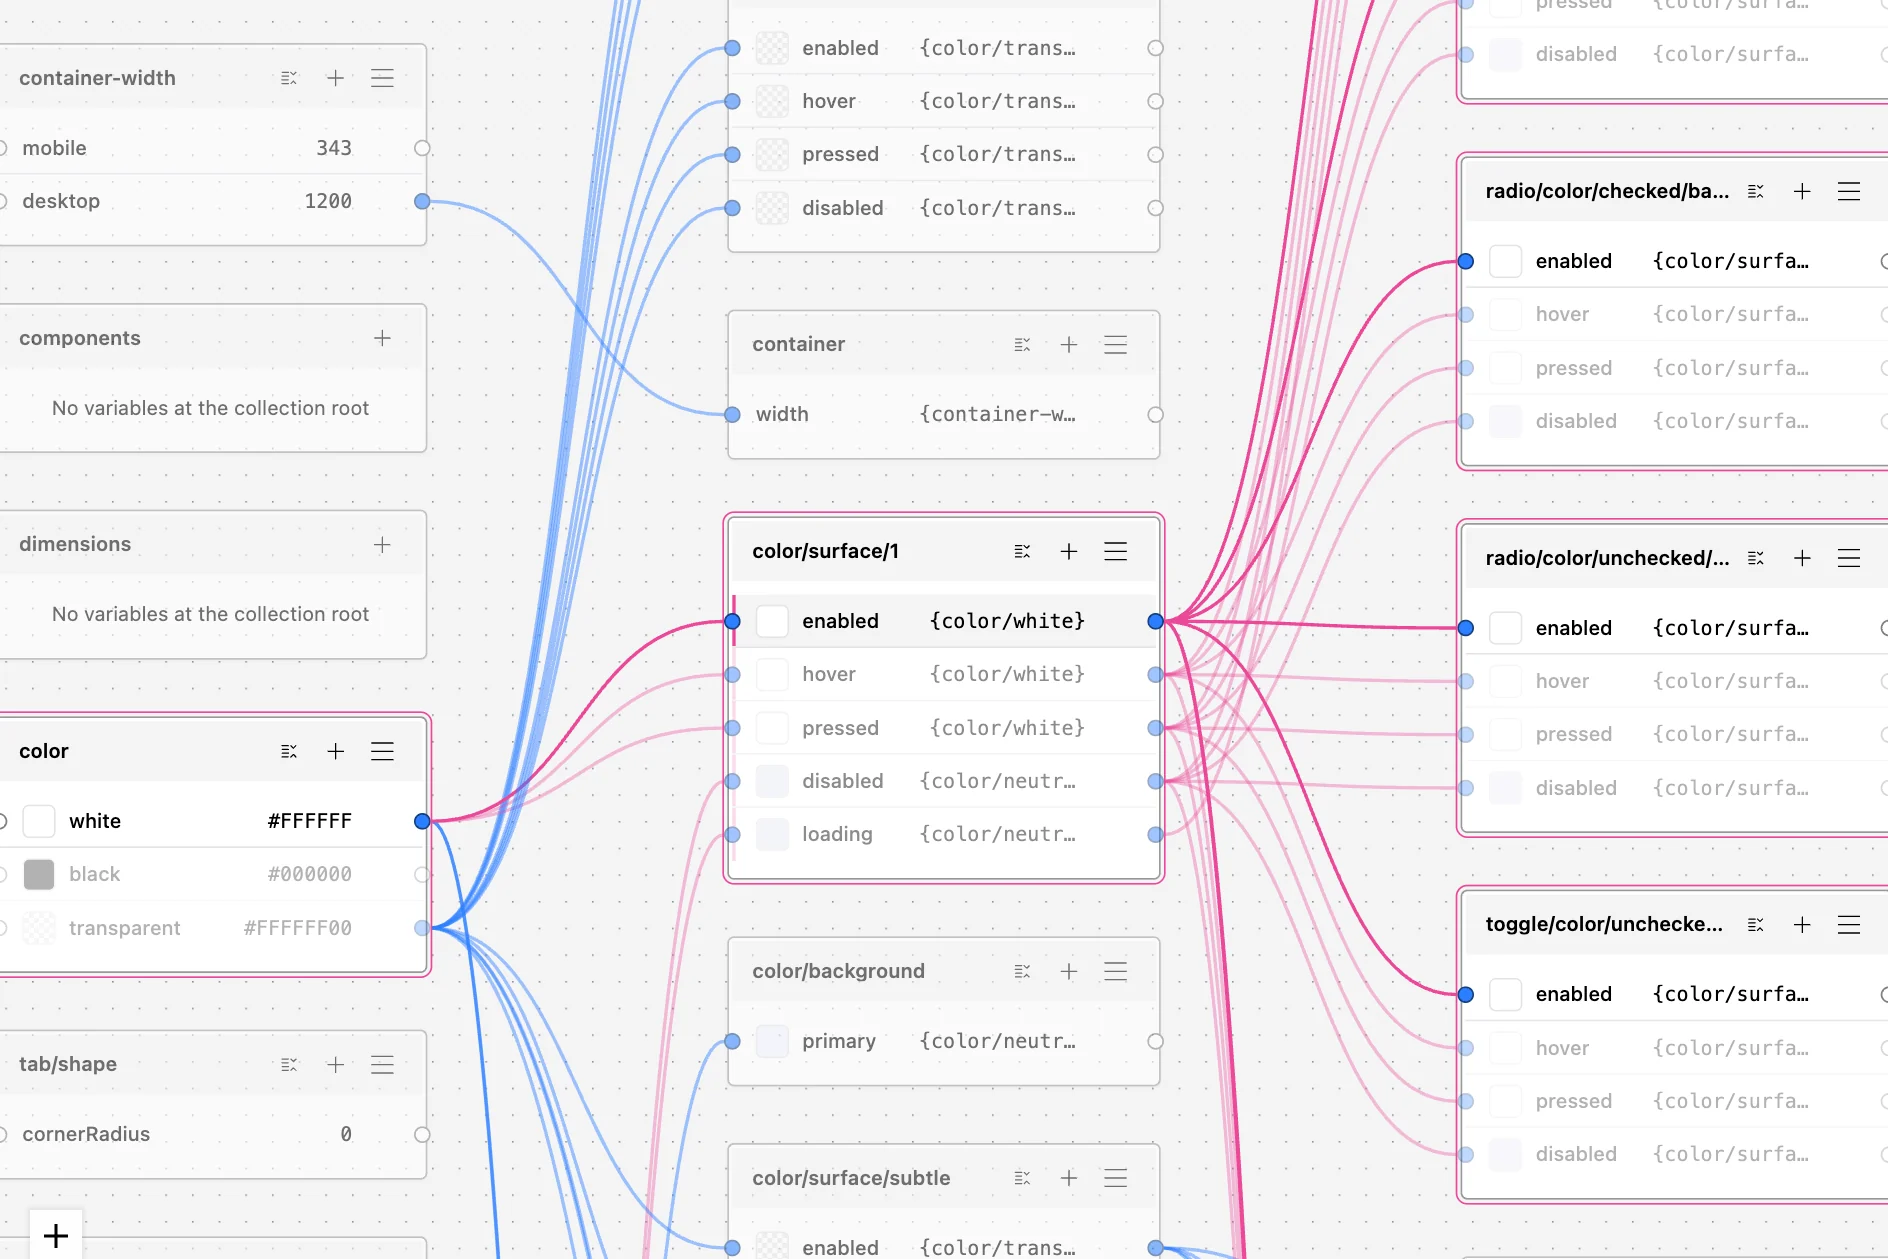Open color/surface/1 group menu
This screenshot has height=1259, width=1888.
tap(1116, 551)
